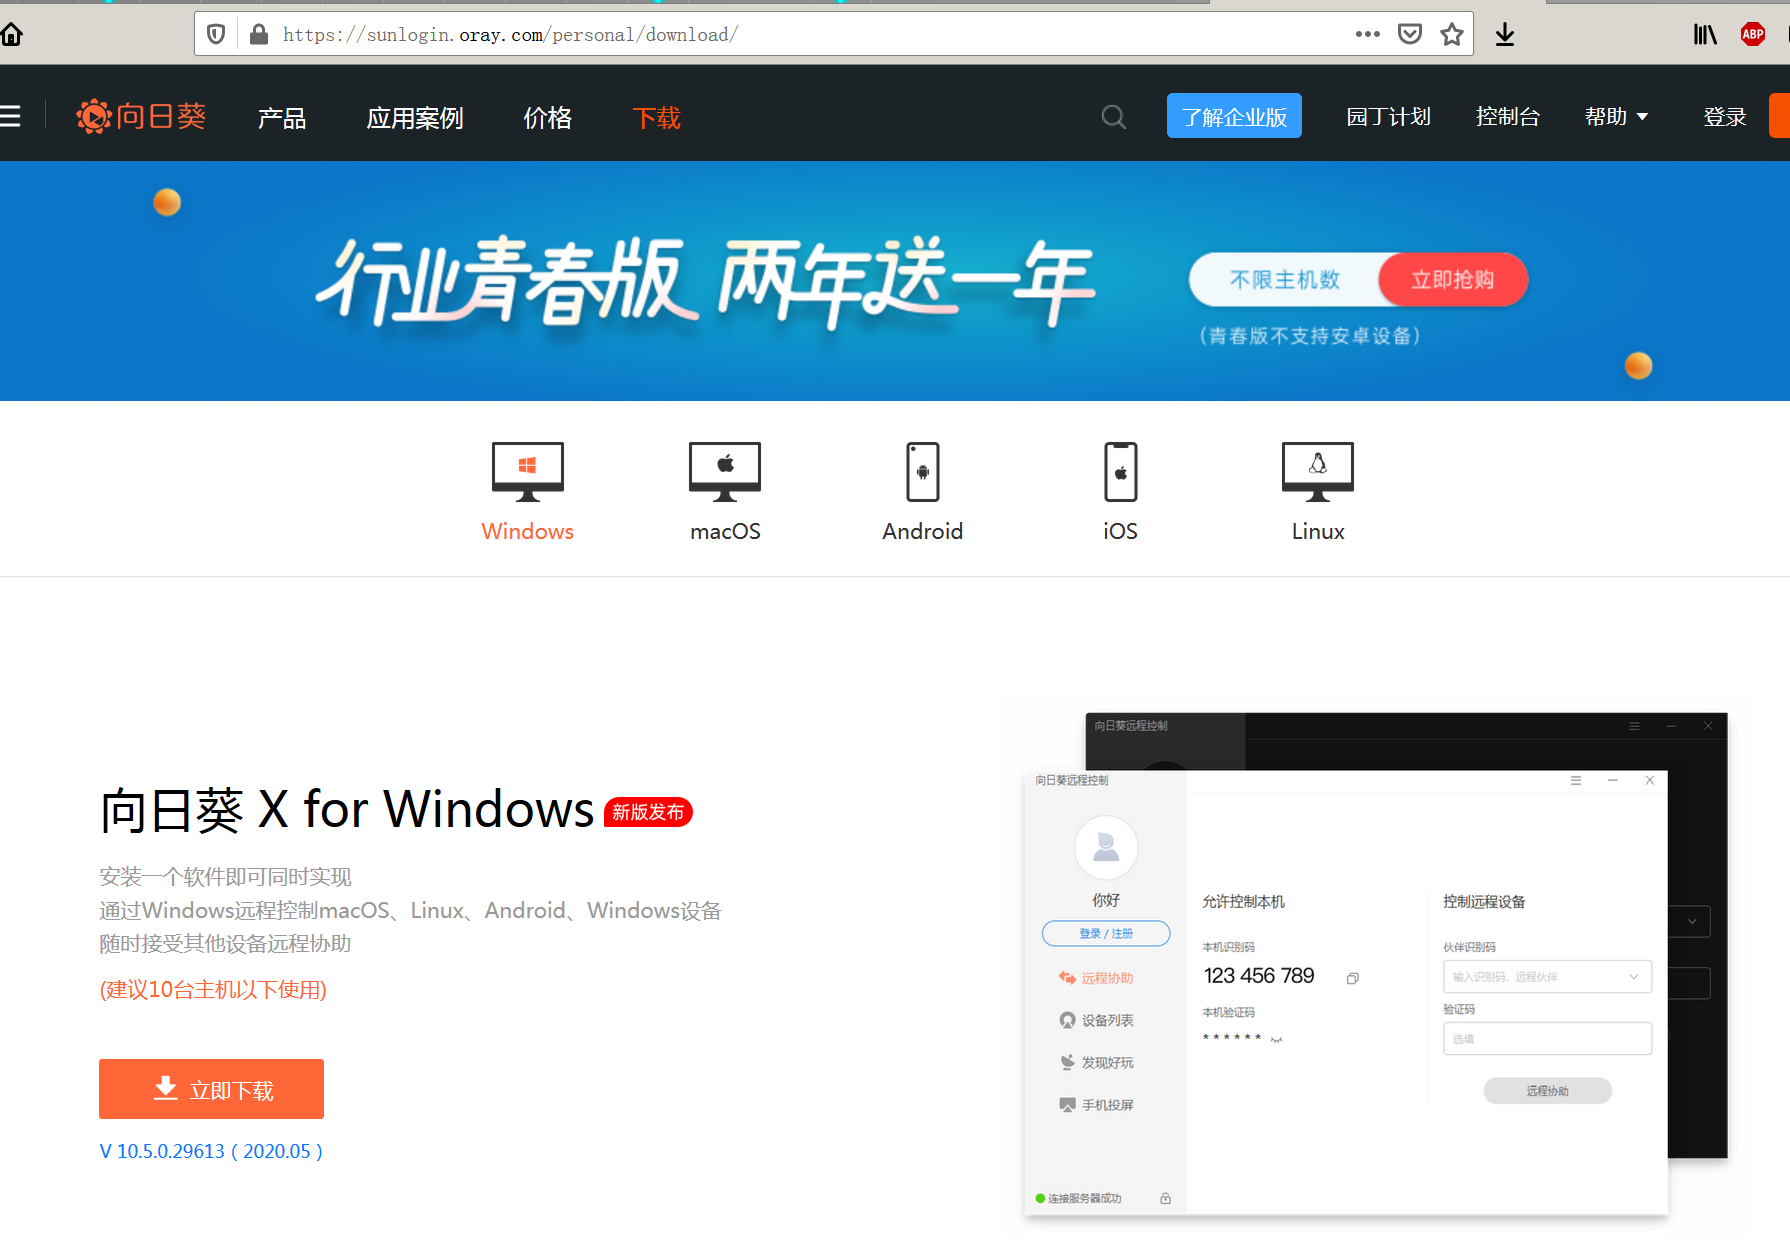Save page to Pocket icon
1790x1252 pixels.
[x=1410, y=35]
